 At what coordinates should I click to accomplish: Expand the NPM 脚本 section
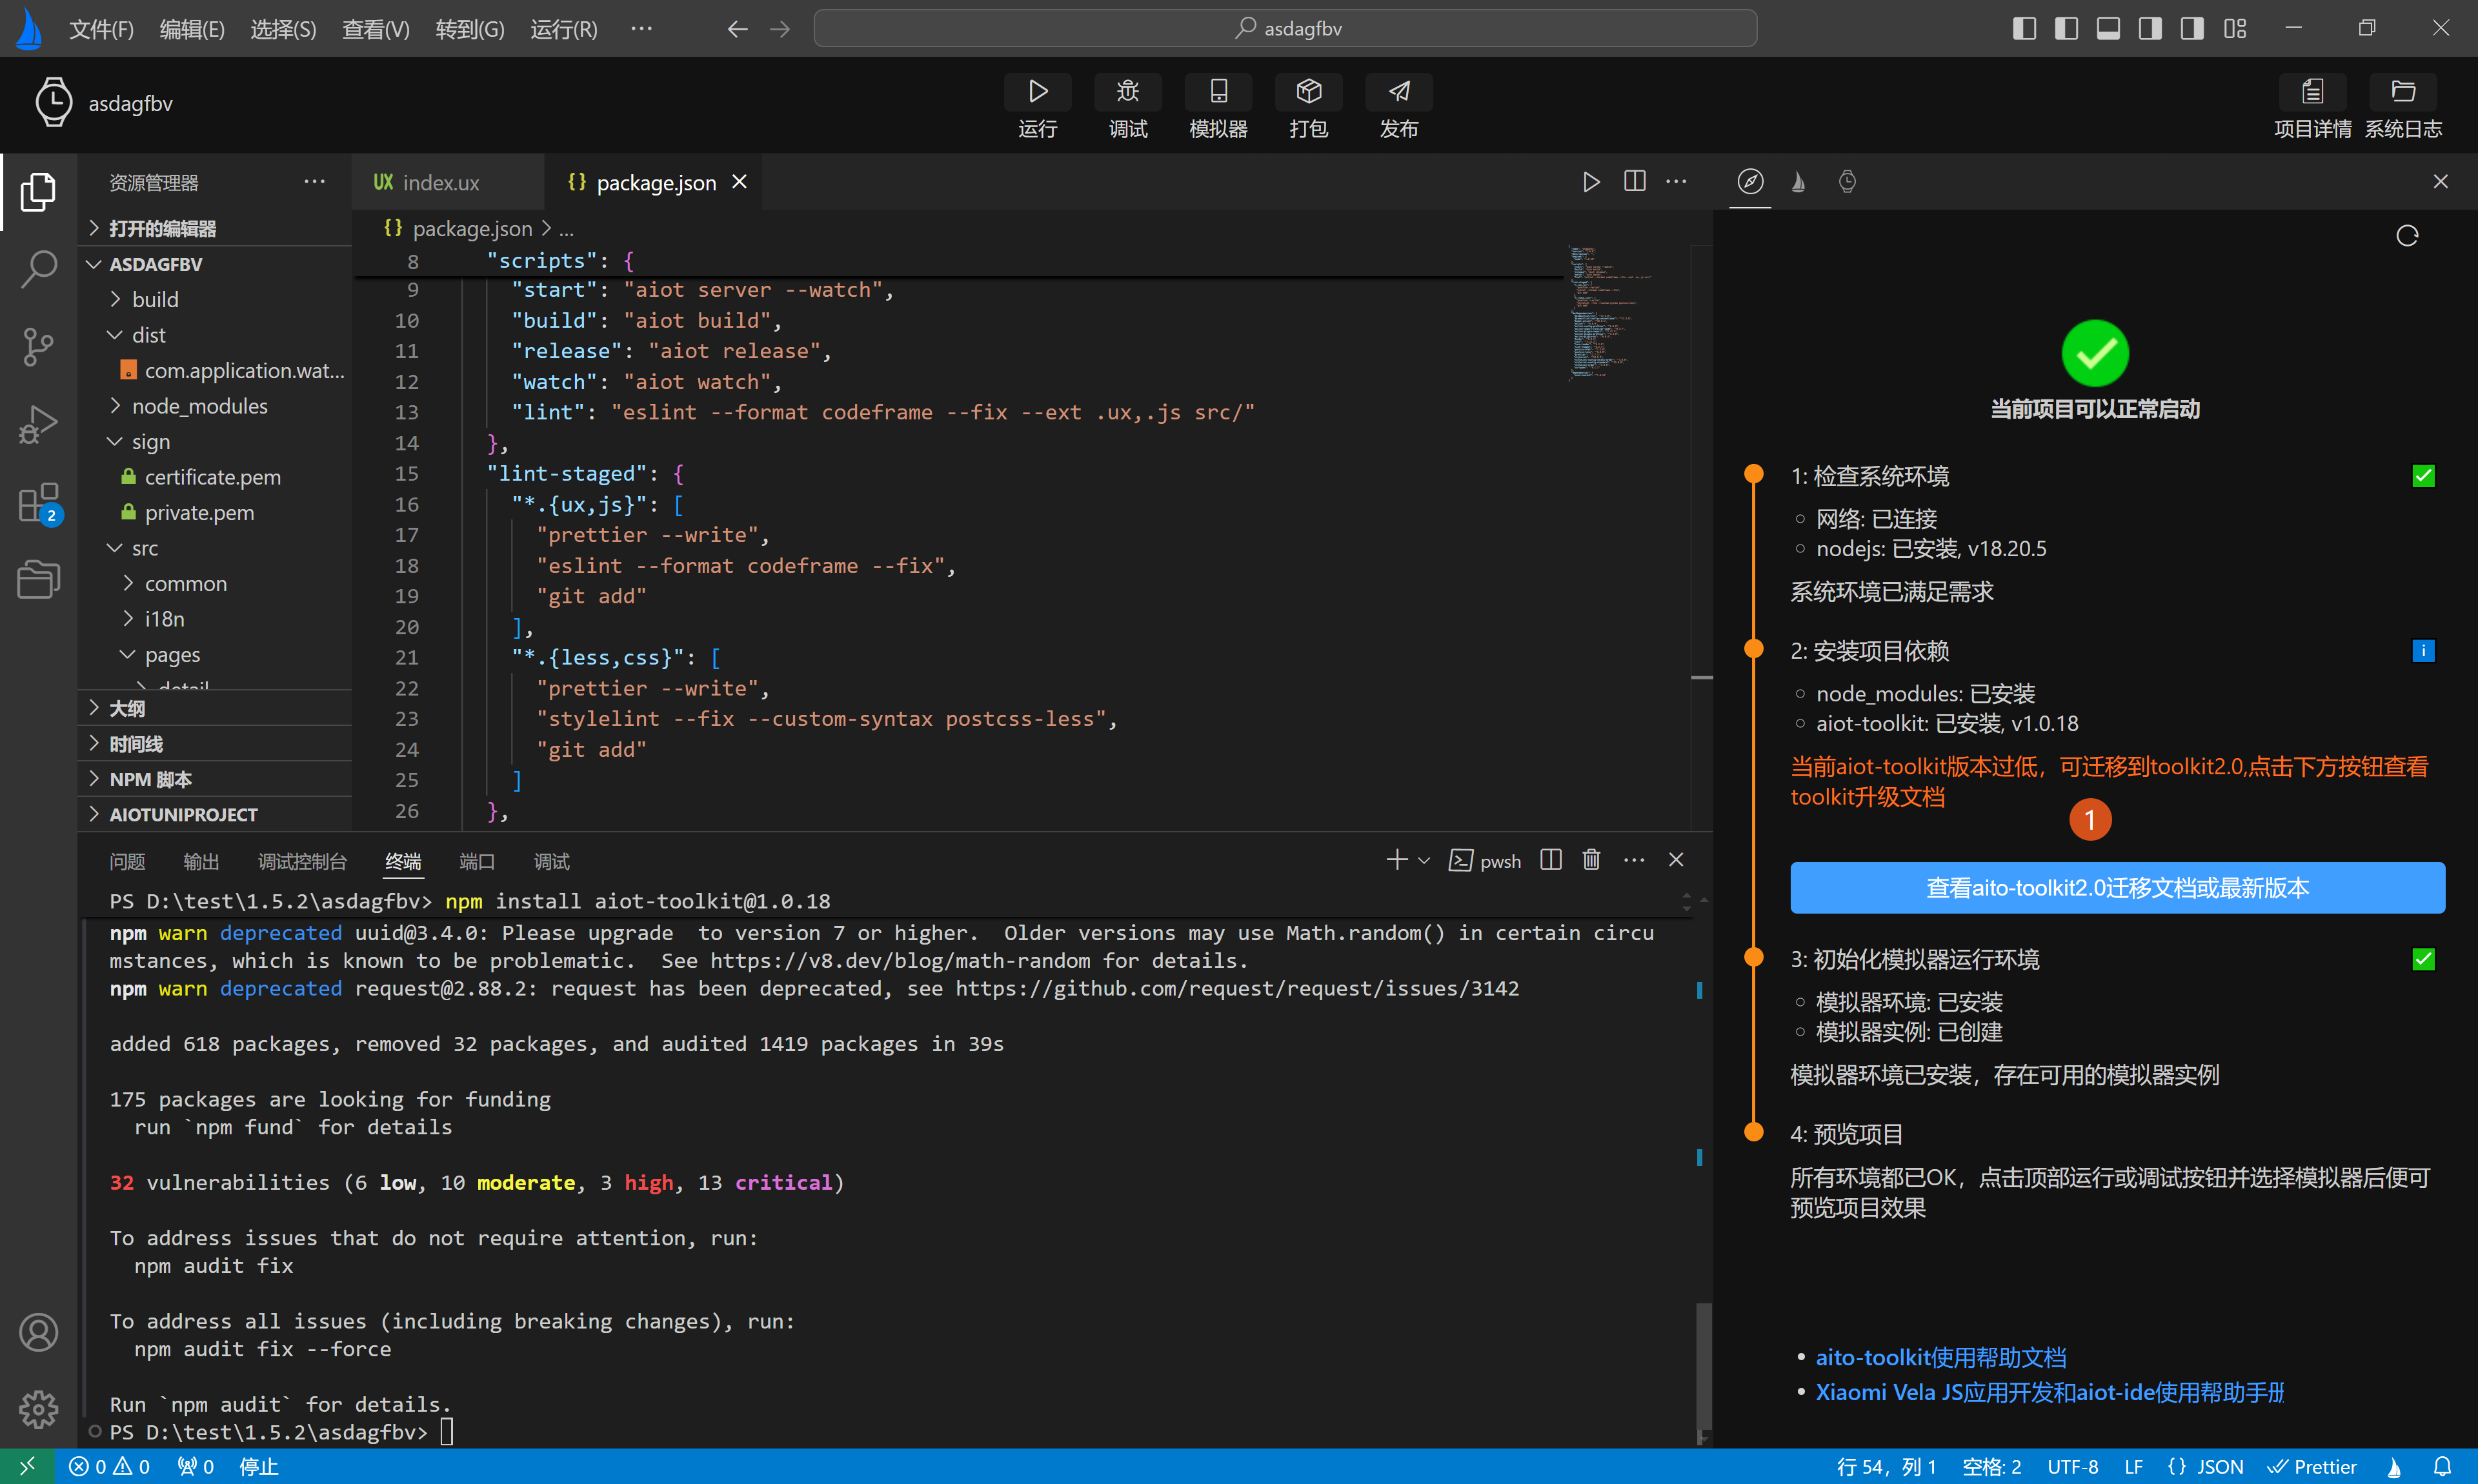[215, 779]
